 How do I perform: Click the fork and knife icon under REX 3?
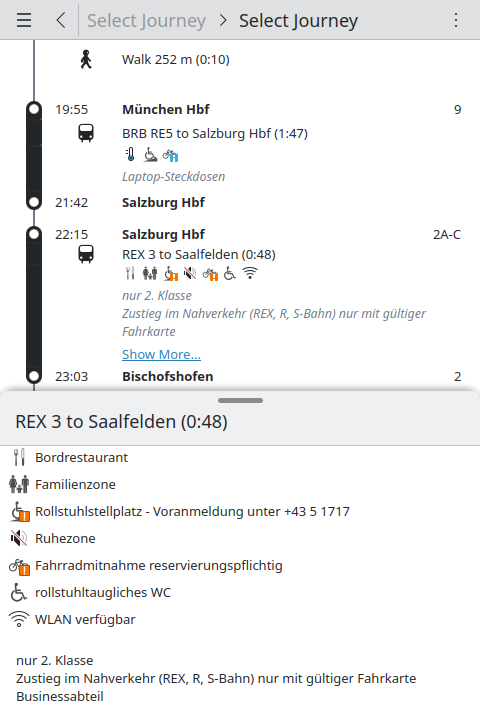pyautogui.click(x=130, y=273)
